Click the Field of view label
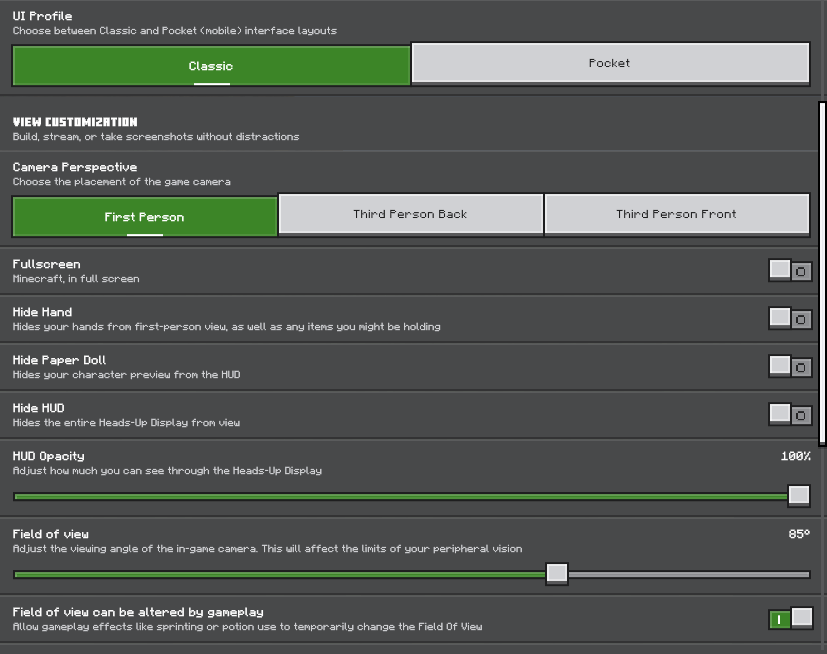Viewport: 827px width, 654px height. tap(51, 534)
